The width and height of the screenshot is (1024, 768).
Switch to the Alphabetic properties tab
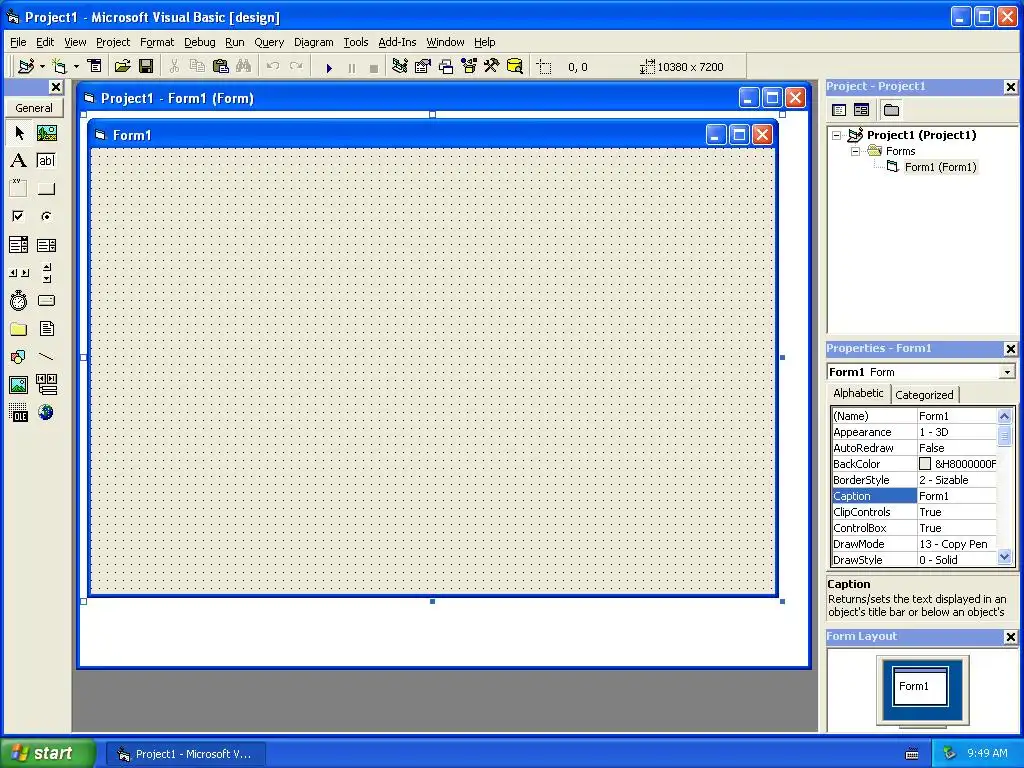click(x=858, y=393)
